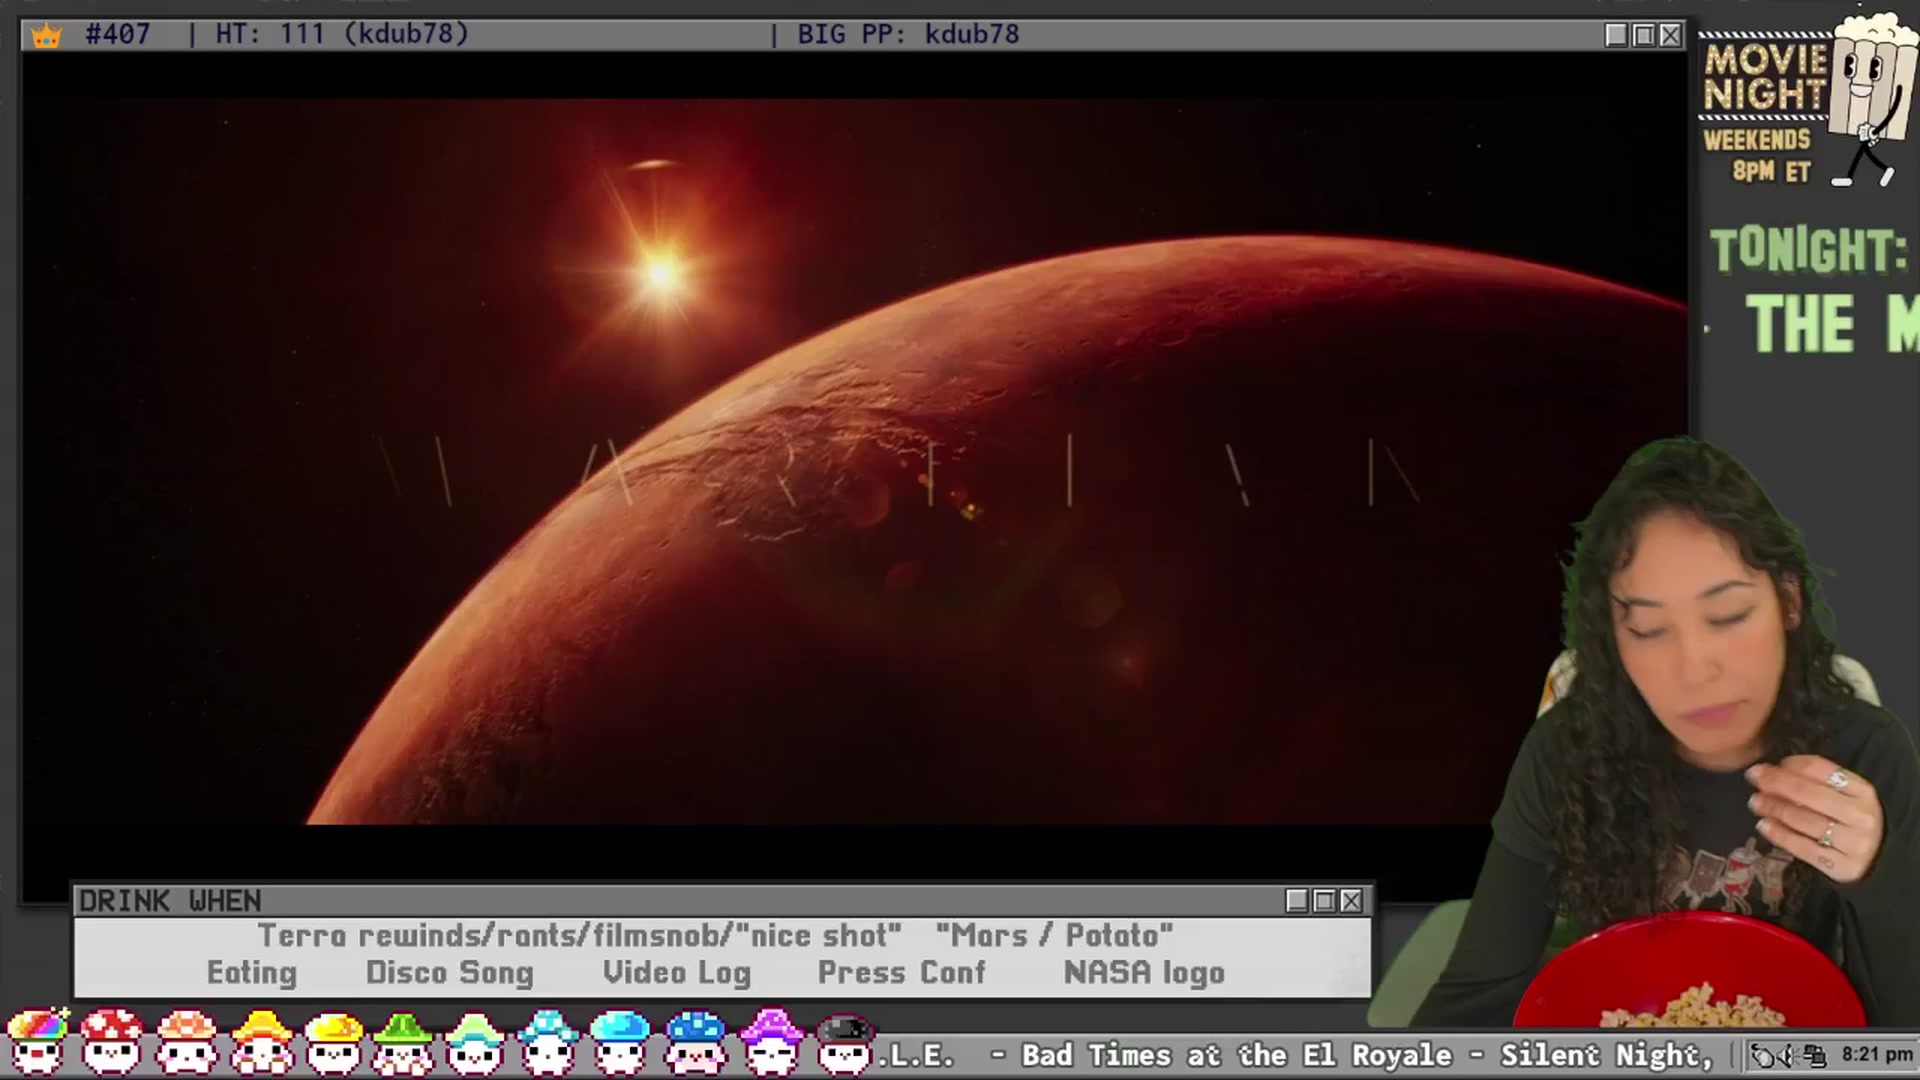Viewport: 1920px width, 1080px height.
Task: Click the 8:21 pm clock
Action: click(x=1876, y=1054)
